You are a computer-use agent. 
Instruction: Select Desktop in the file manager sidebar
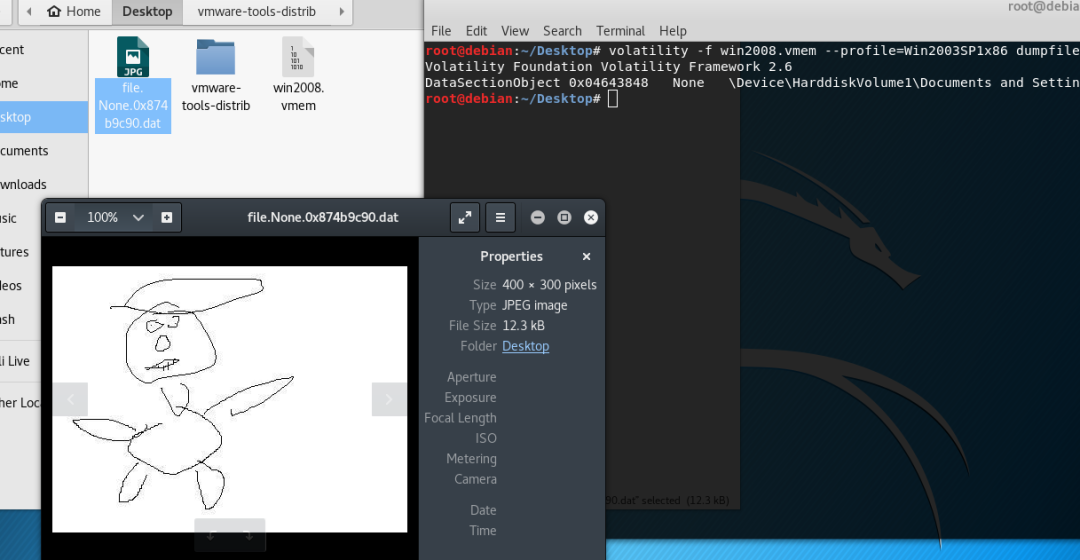(44, 117)
